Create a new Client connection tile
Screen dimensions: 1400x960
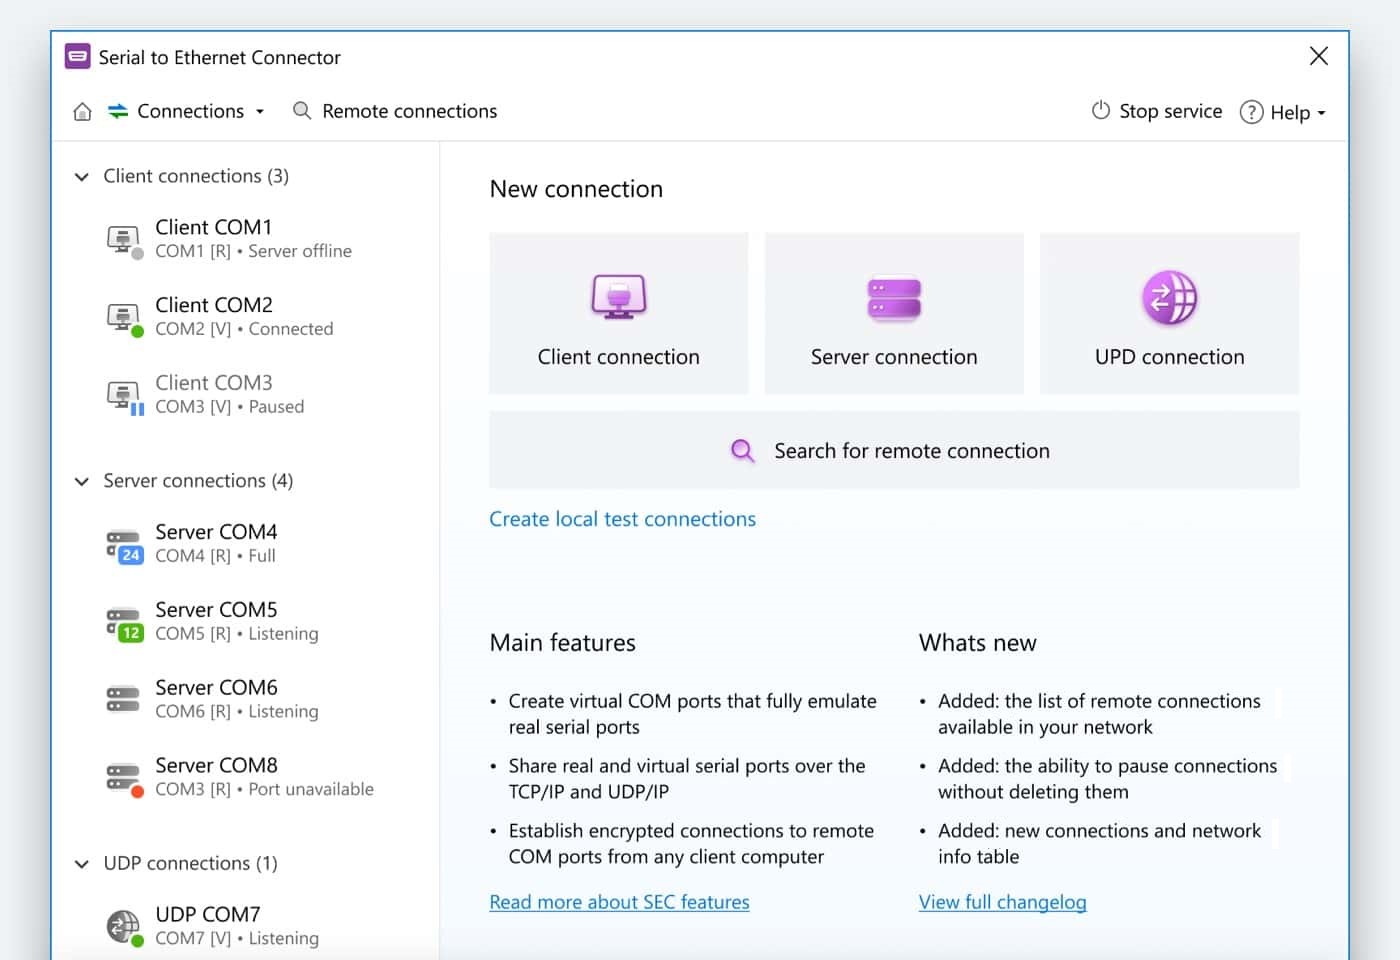tap(618, 314)
